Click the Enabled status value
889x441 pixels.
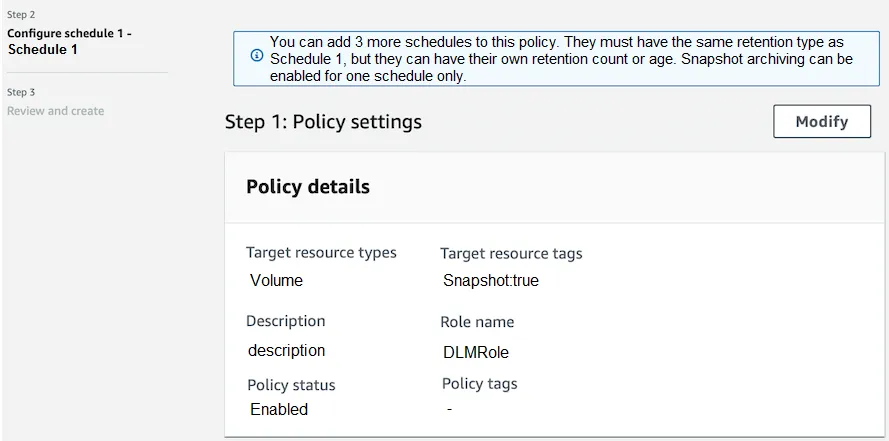[x=279, y=409]
